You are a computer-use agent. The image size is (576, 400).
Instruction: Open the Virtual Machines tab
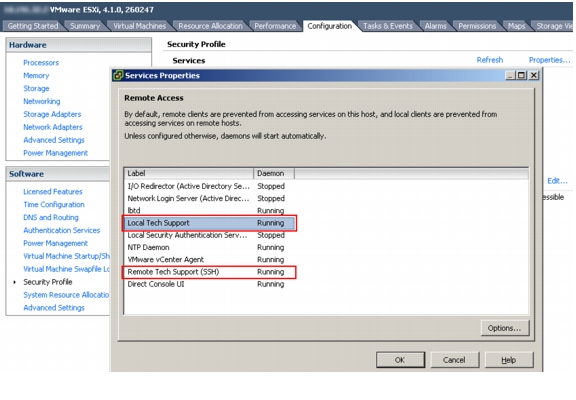tap(139, 26)
